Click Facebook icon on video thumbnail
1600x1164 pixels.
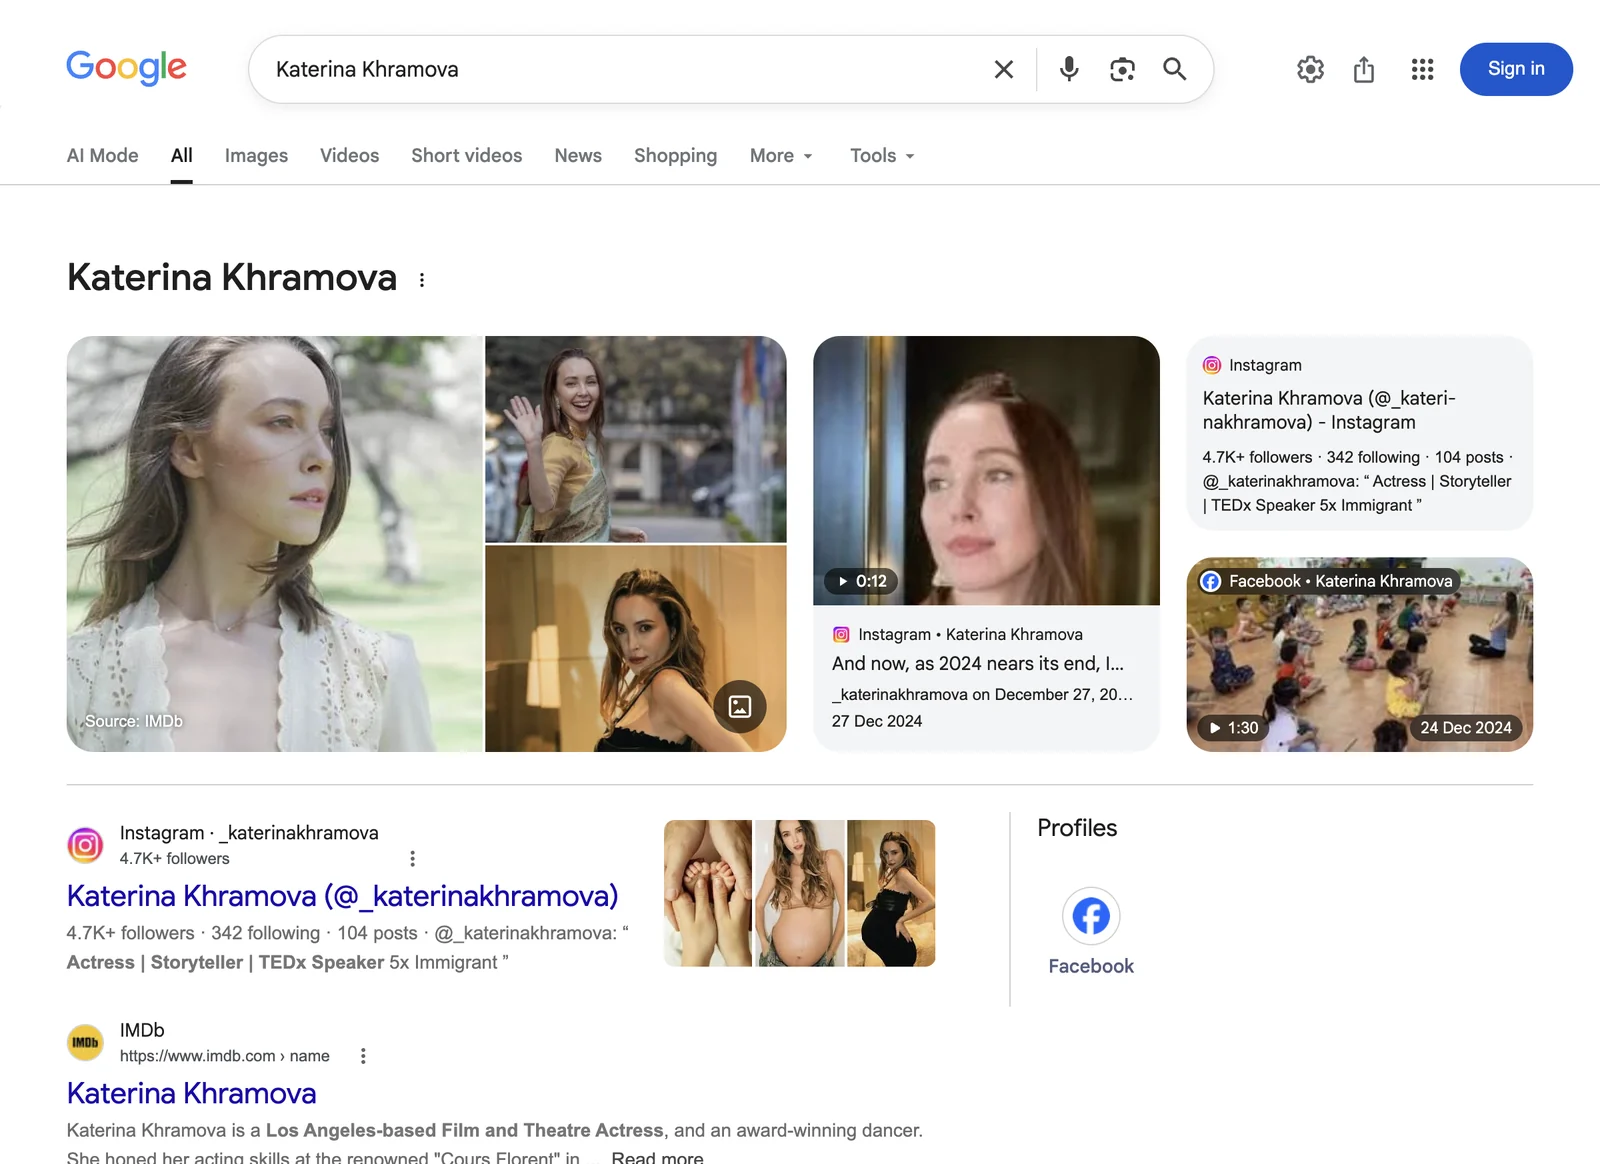click(1211, 581)
